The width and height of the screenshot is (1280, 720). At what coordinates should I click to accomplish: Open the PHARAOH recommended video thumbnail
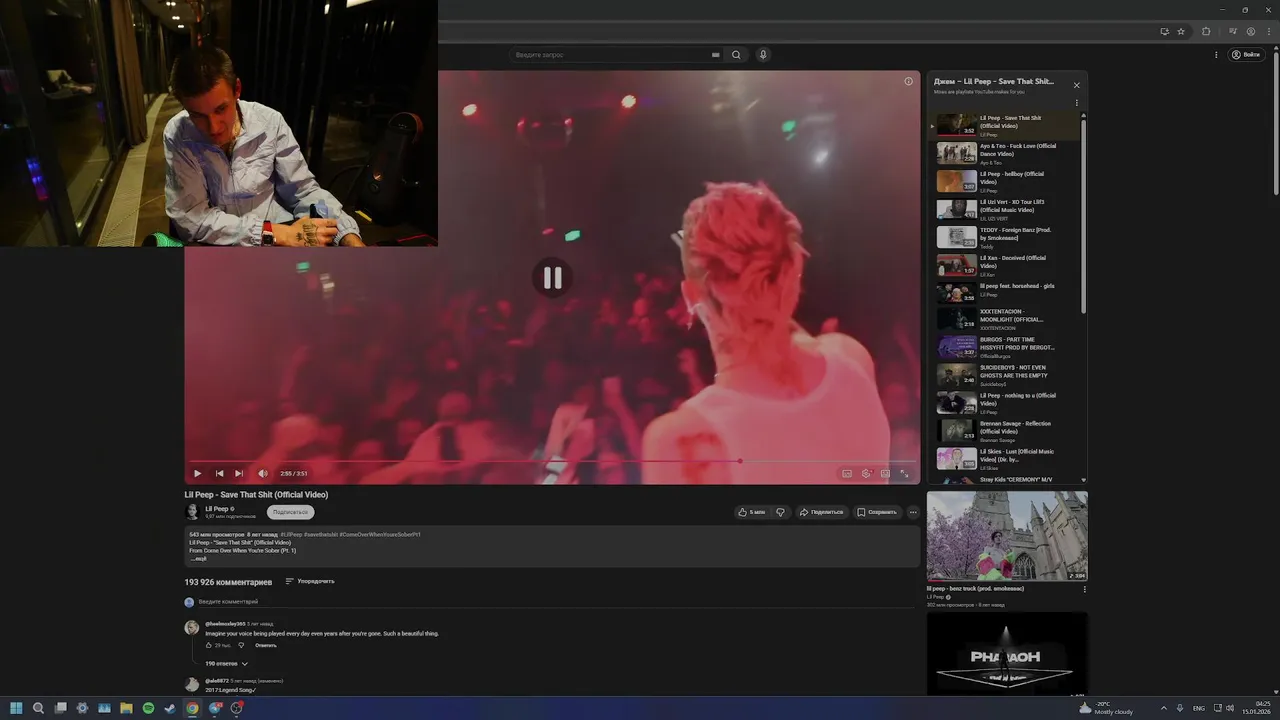(x=1007, y=654)
